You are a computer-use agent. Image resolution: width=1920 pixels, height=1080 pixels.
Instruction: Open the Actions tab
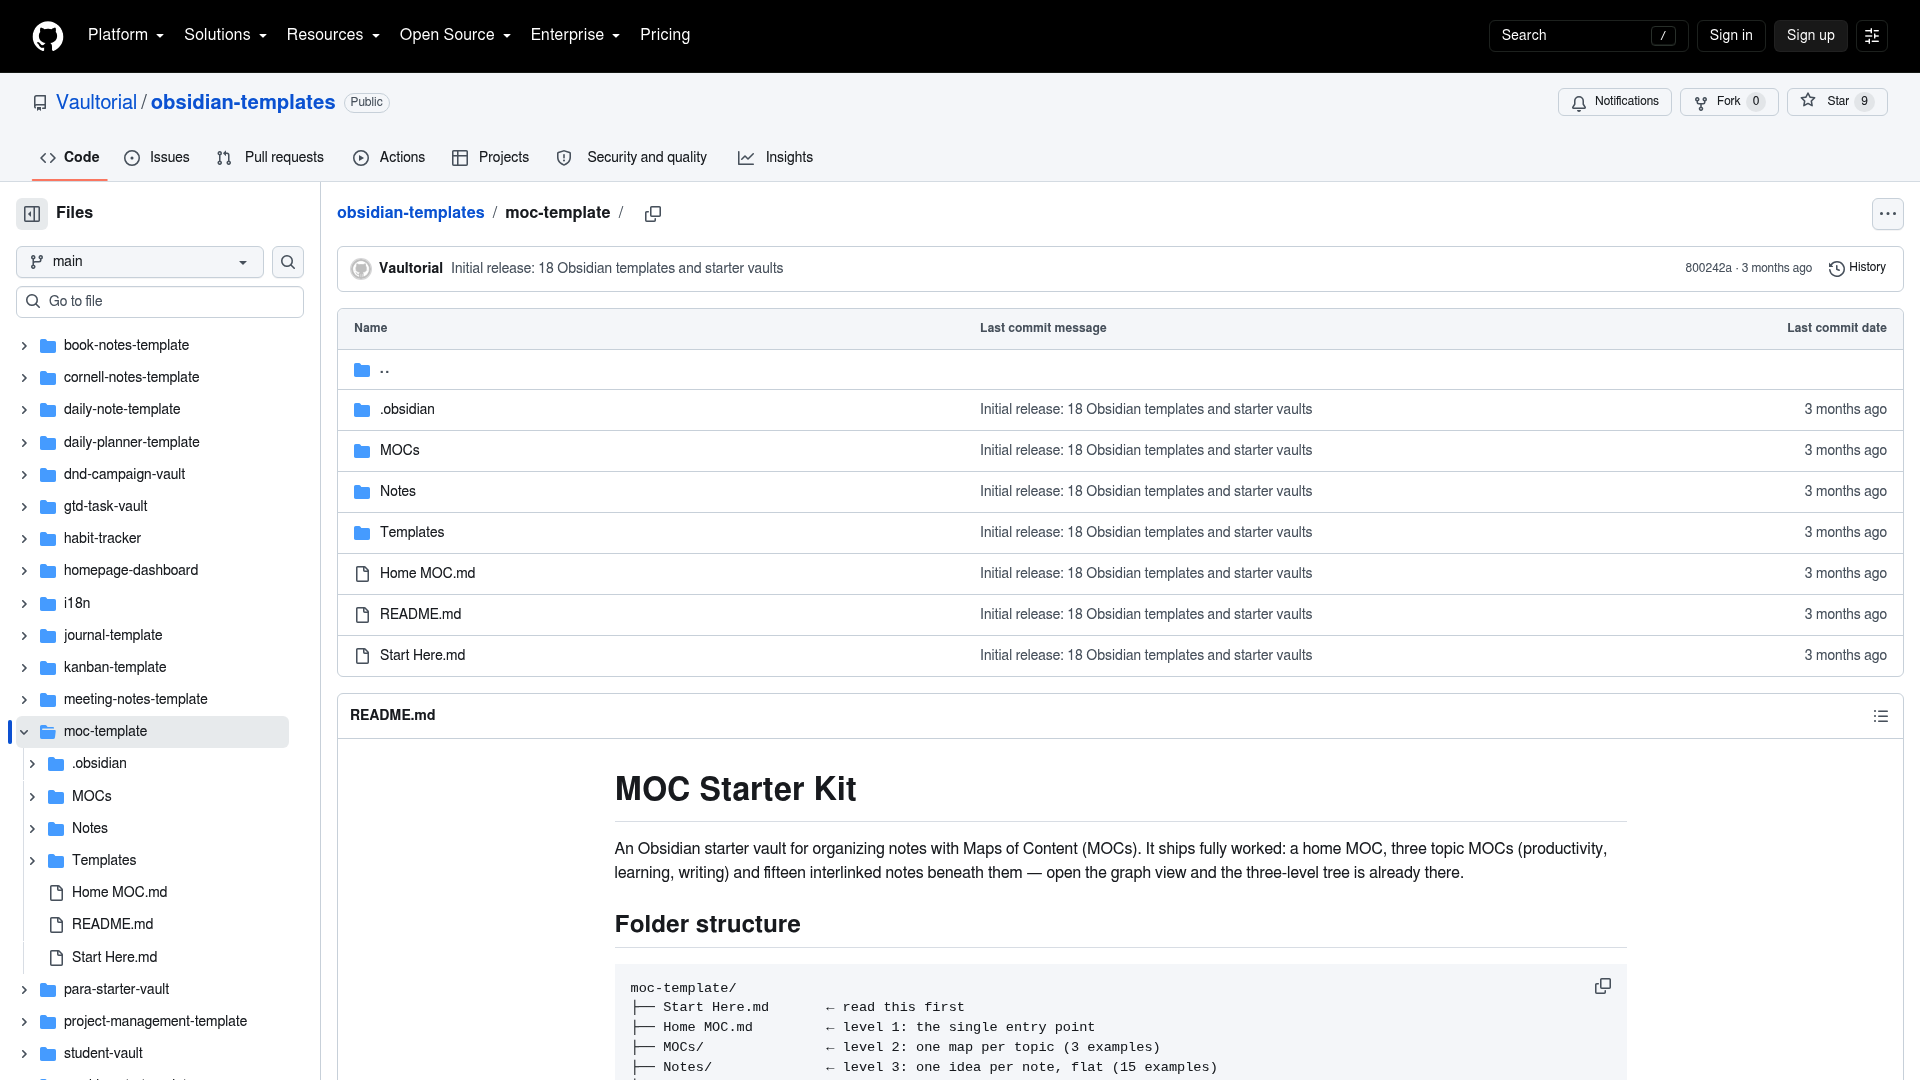389,158
